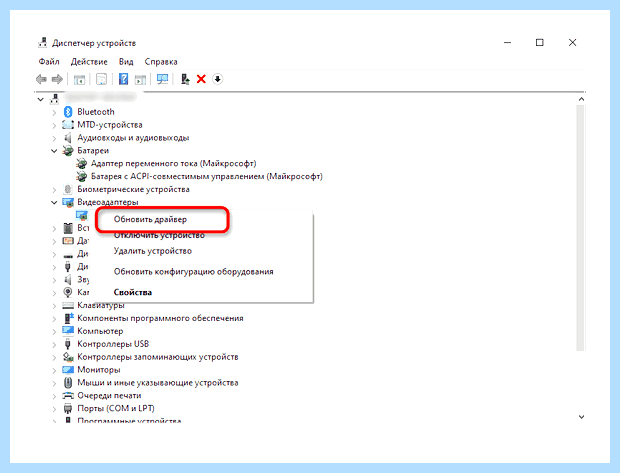Click the display adapters category icon
The height and width of the screenshot is (473, 620).
click(68, 202)
